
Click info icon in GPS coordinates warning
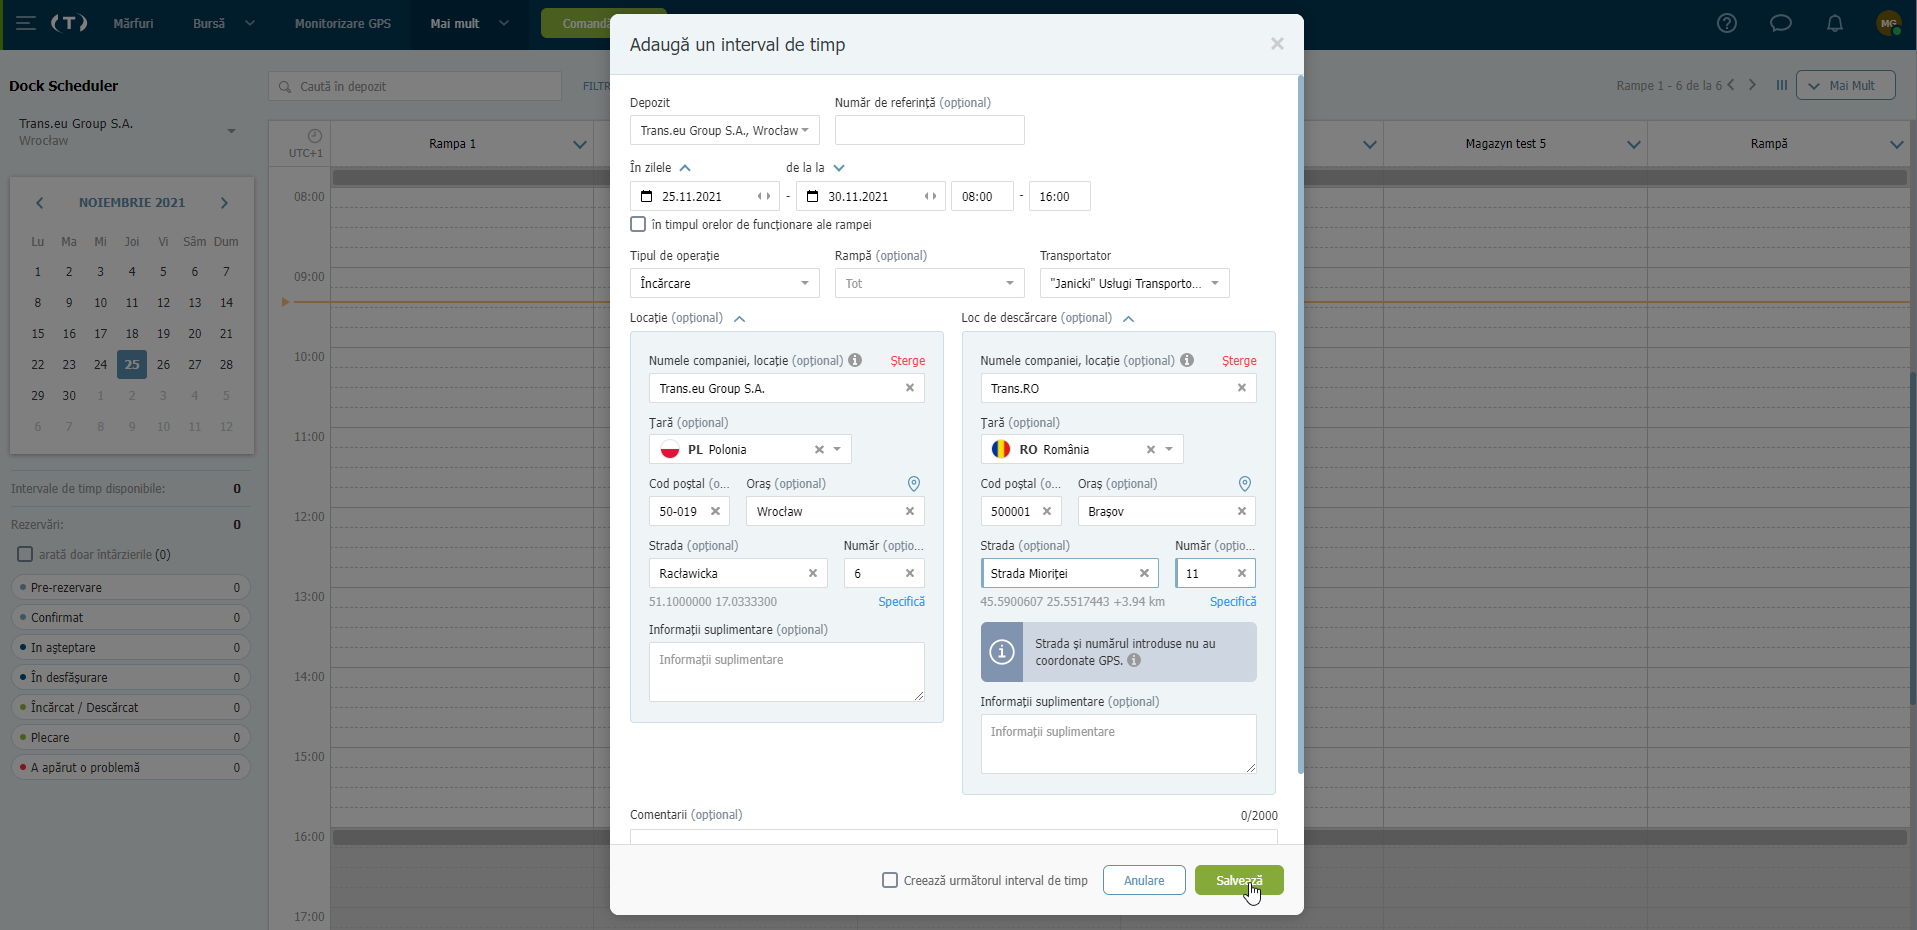coord(1134,660)
